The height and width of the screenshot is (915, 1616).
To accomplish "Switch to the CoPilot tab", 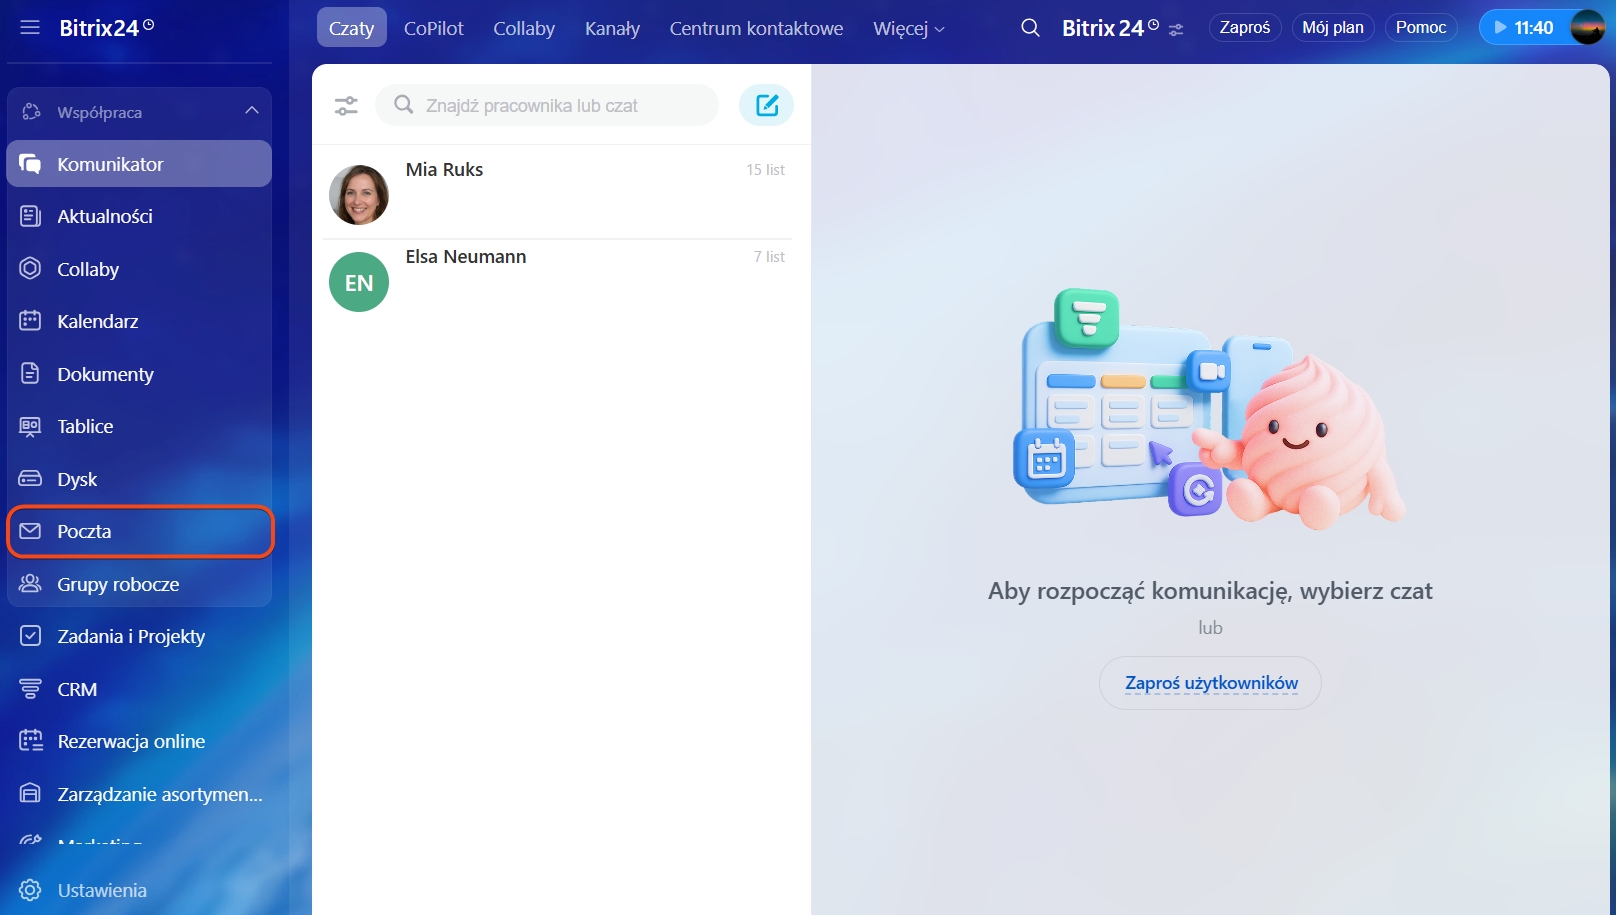I will [x=434, y=29].
